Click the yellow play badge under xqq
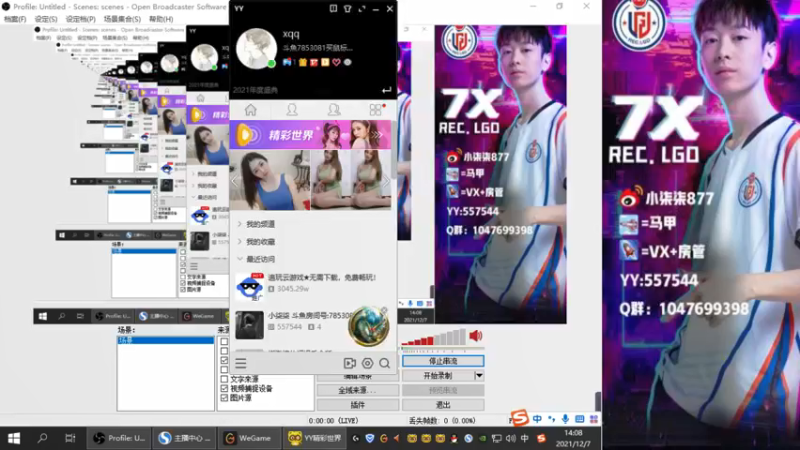The height and width of the screenshot is (450, 800). 325,62
